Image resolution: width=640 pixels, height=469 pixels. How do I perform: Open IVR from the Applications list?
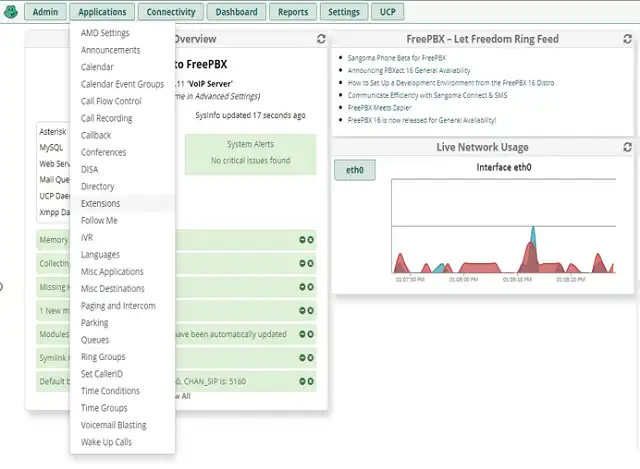87,238
